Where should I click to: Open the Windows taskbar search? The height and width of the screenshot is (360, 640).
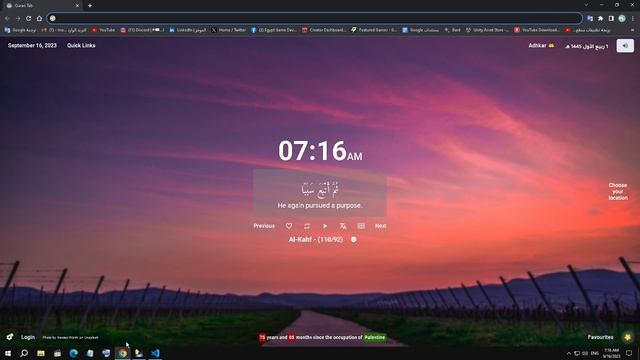(24, 353)
